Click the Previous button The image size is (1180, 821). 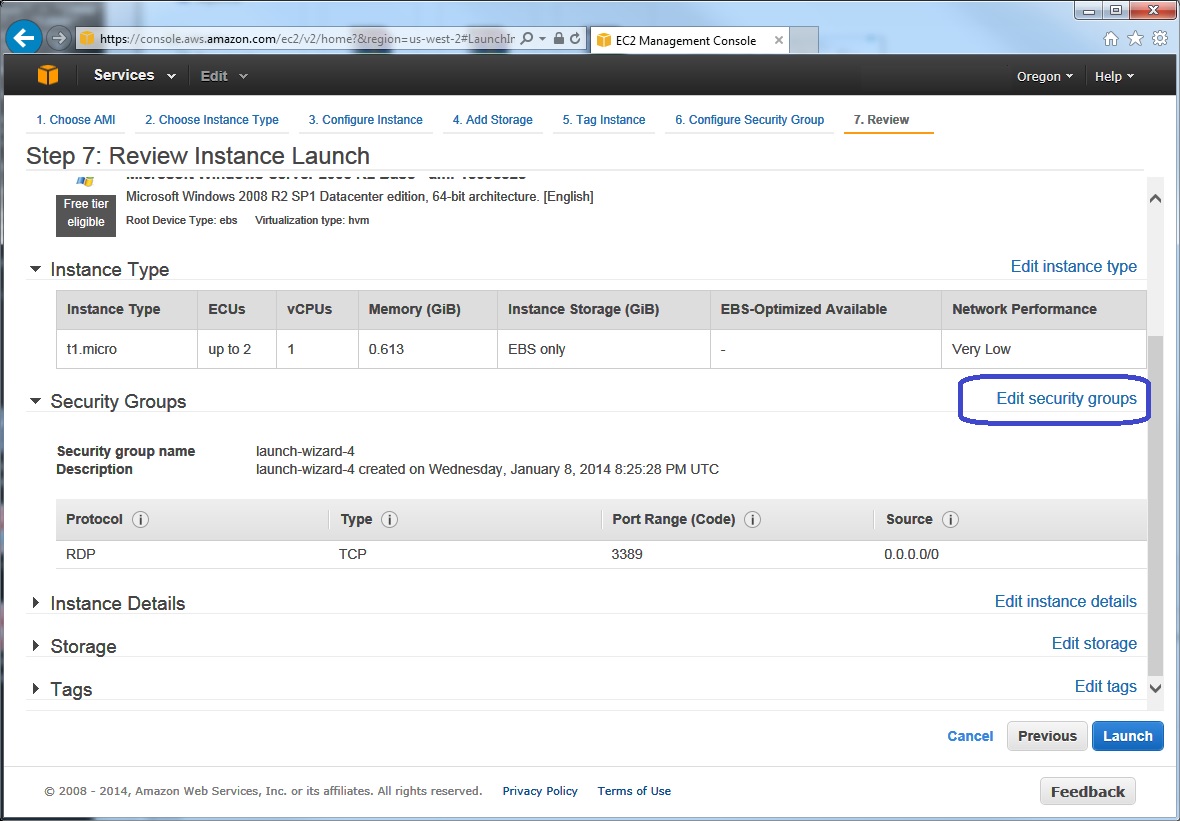click(x=1047, y=736)
